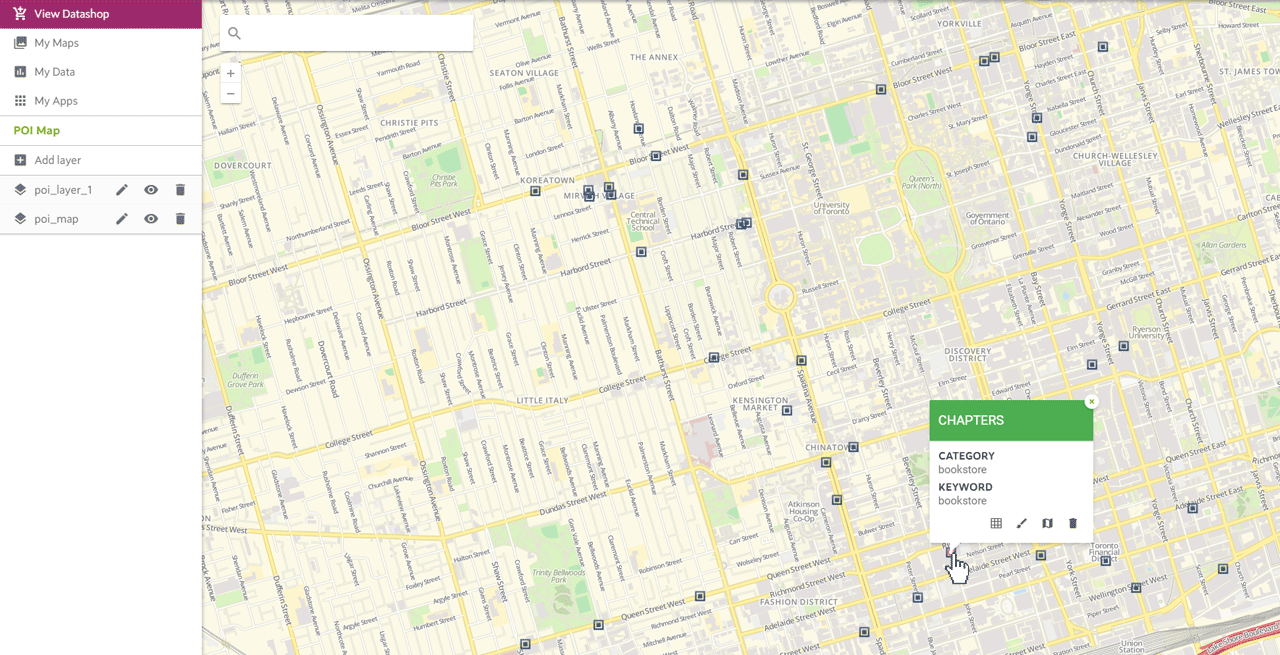This screenshot has height=655, width=1280.
Task: Click the POI Map title
Action: click(x=37, y=131)
